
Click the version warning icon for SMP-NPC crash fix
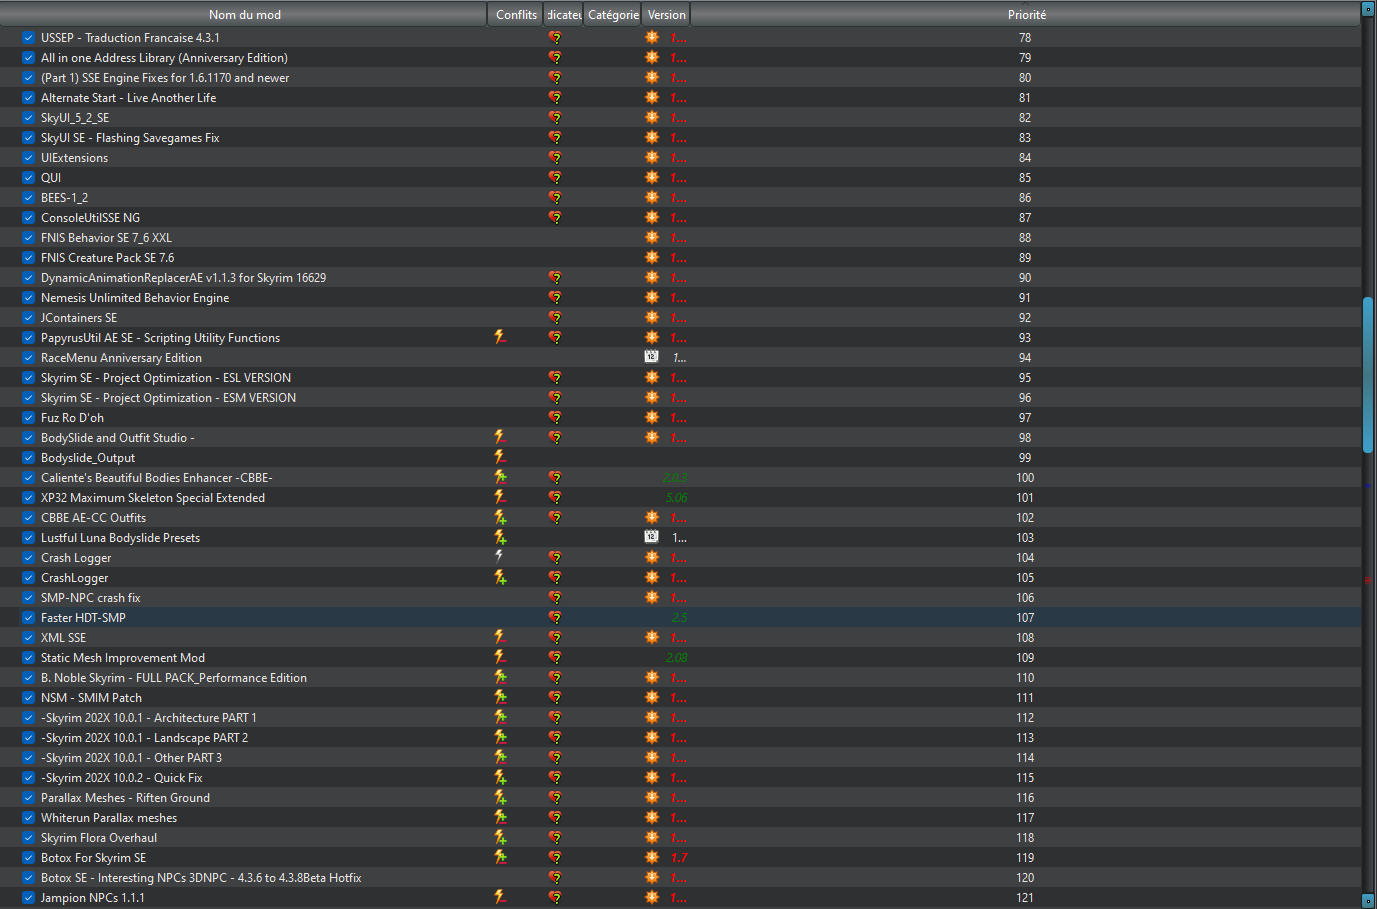[x=652, y=597]
